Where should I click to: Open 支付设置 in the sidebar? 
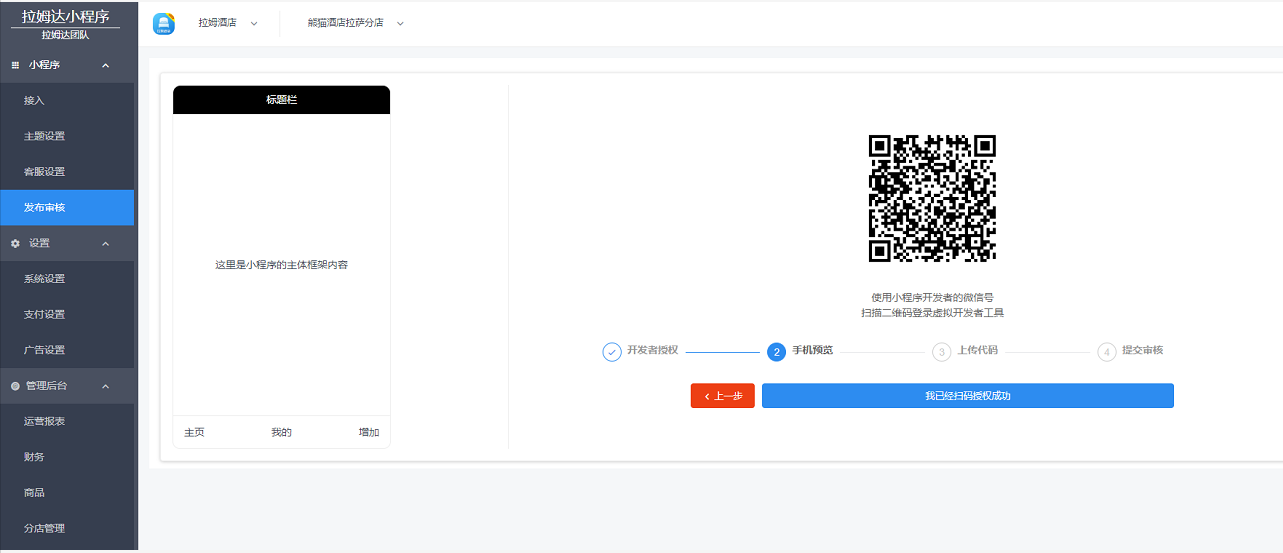(x=67, y=315)
